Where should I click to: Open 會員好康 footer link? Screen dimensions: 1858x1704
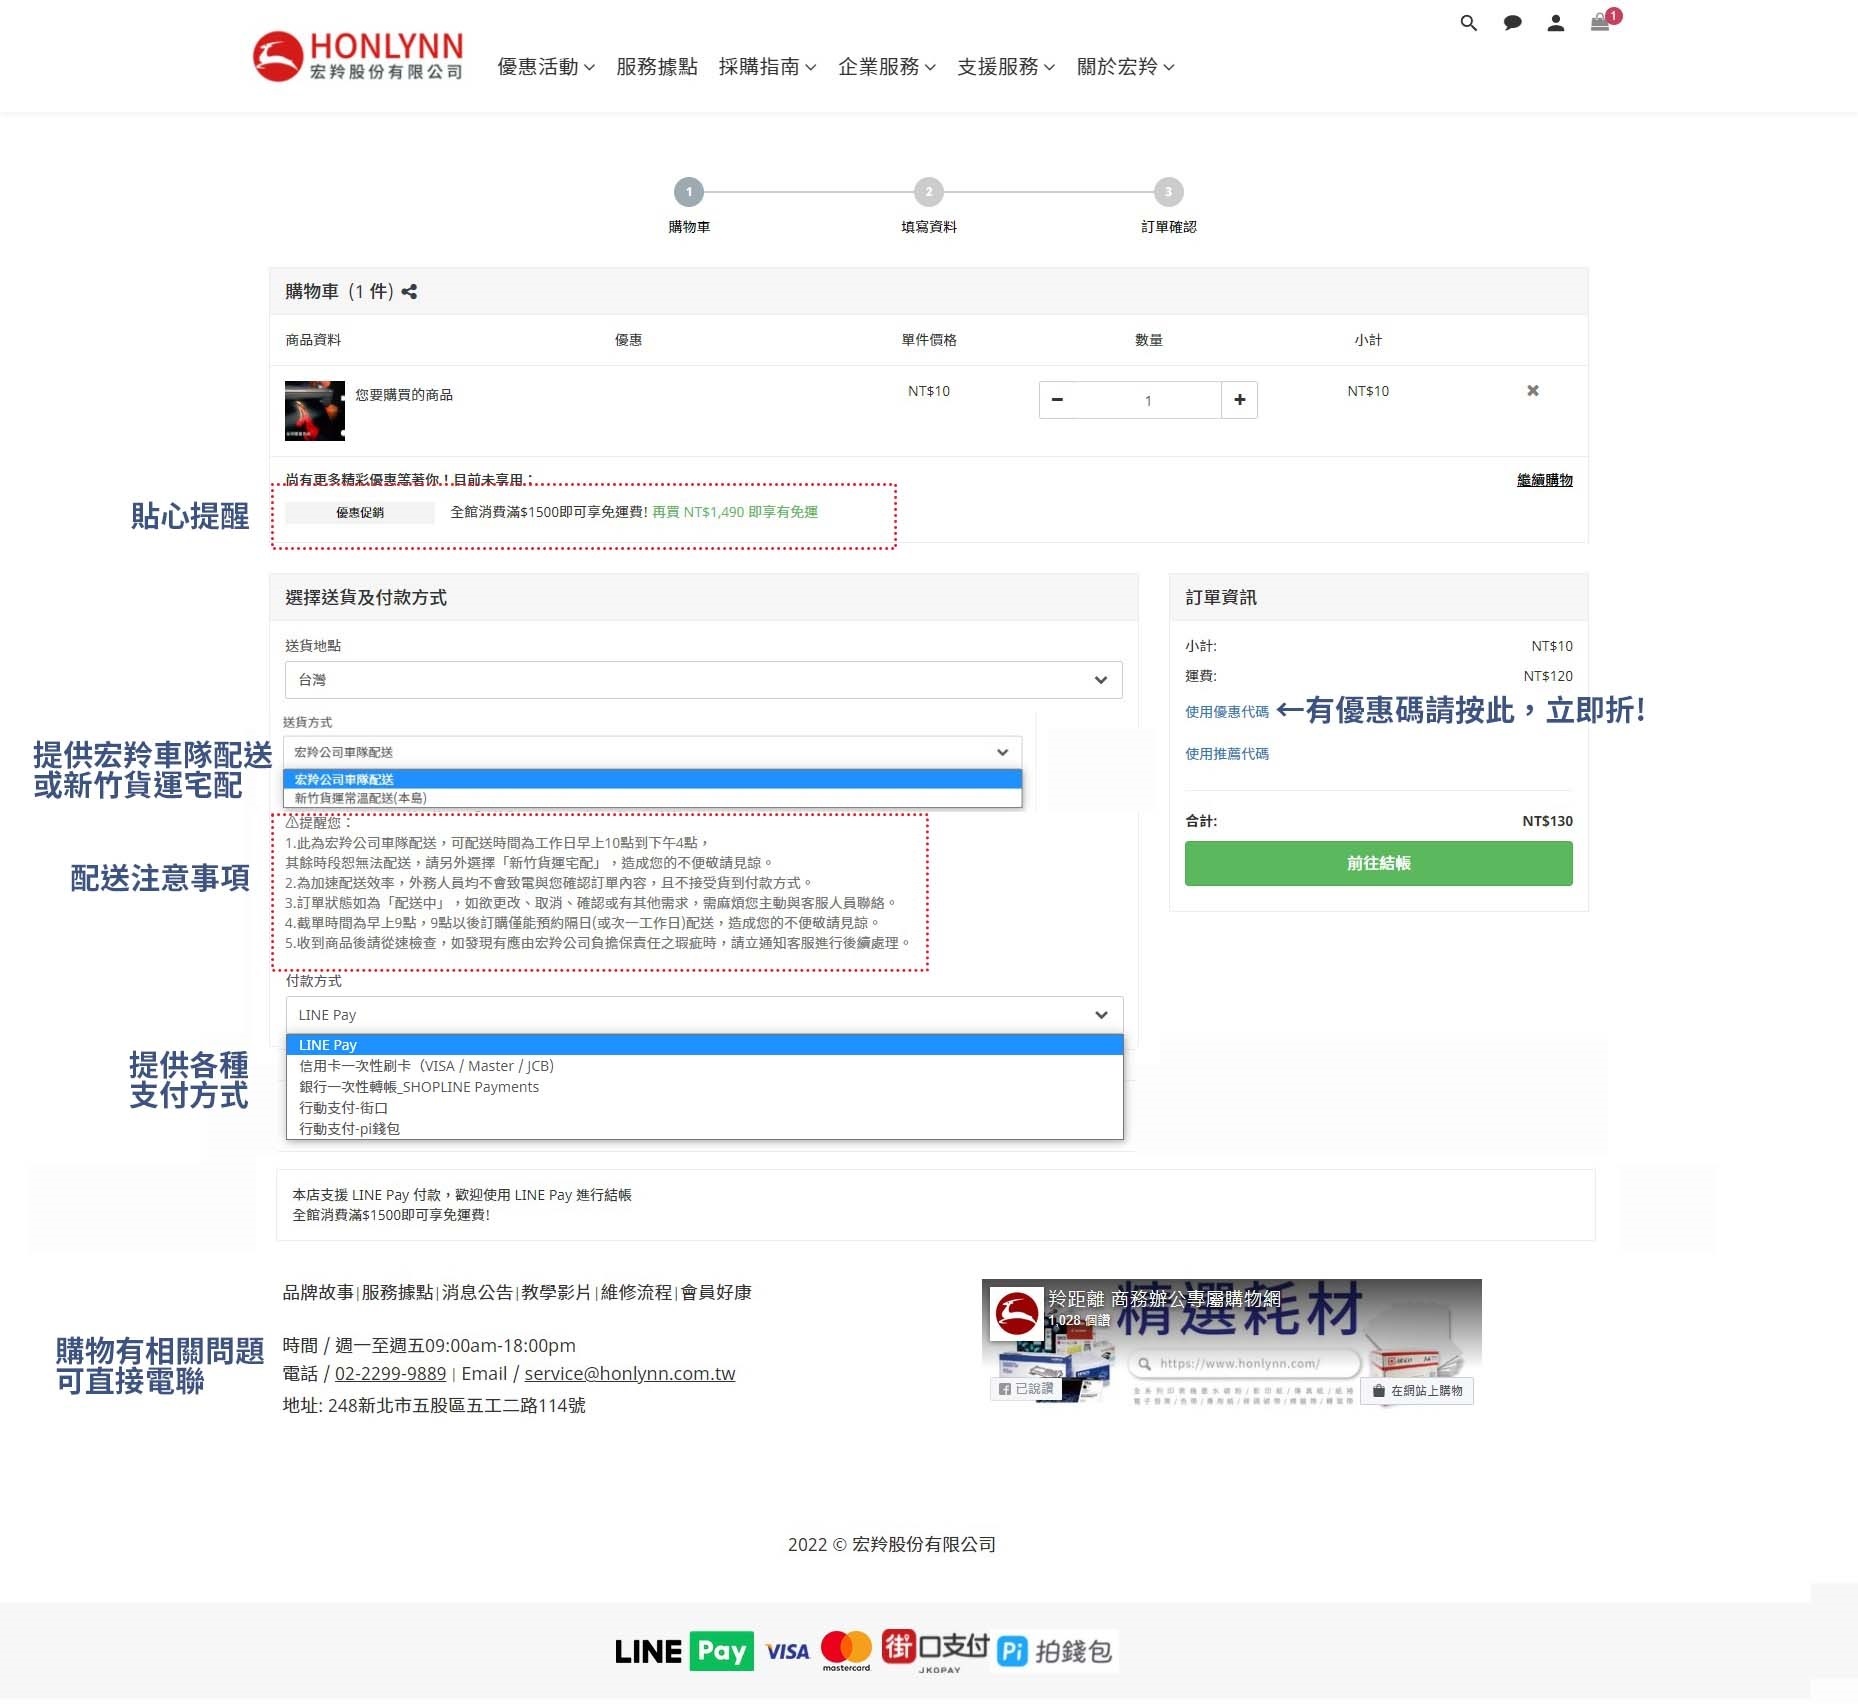point(716,1292)
